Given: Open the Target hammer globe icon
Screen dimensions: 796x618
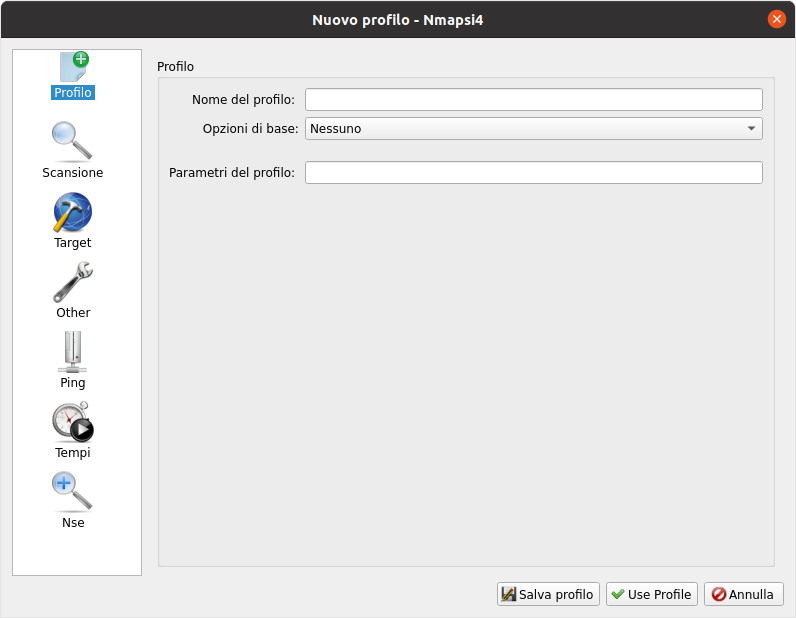Looking at the screenshot, I should [x=73, y=212].
